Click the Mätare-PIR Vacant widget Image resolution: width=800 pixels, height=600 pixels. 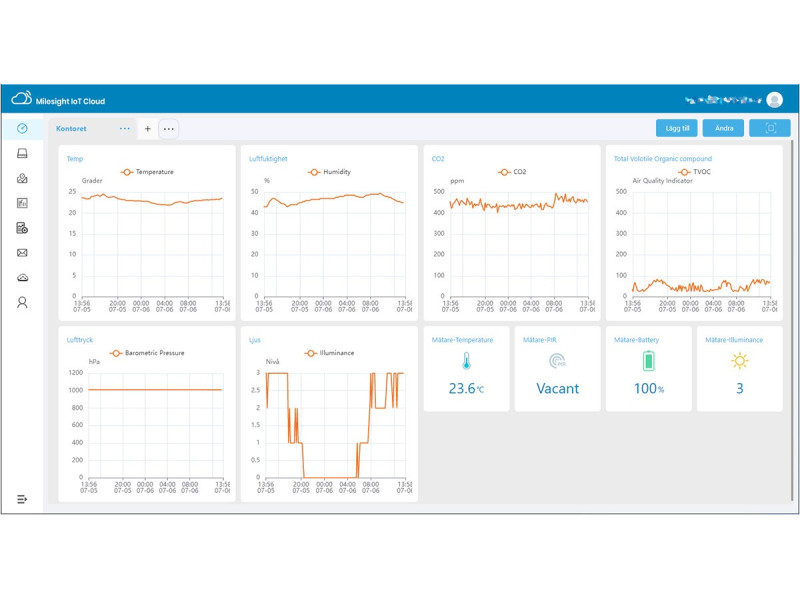[x=557, y=368]
